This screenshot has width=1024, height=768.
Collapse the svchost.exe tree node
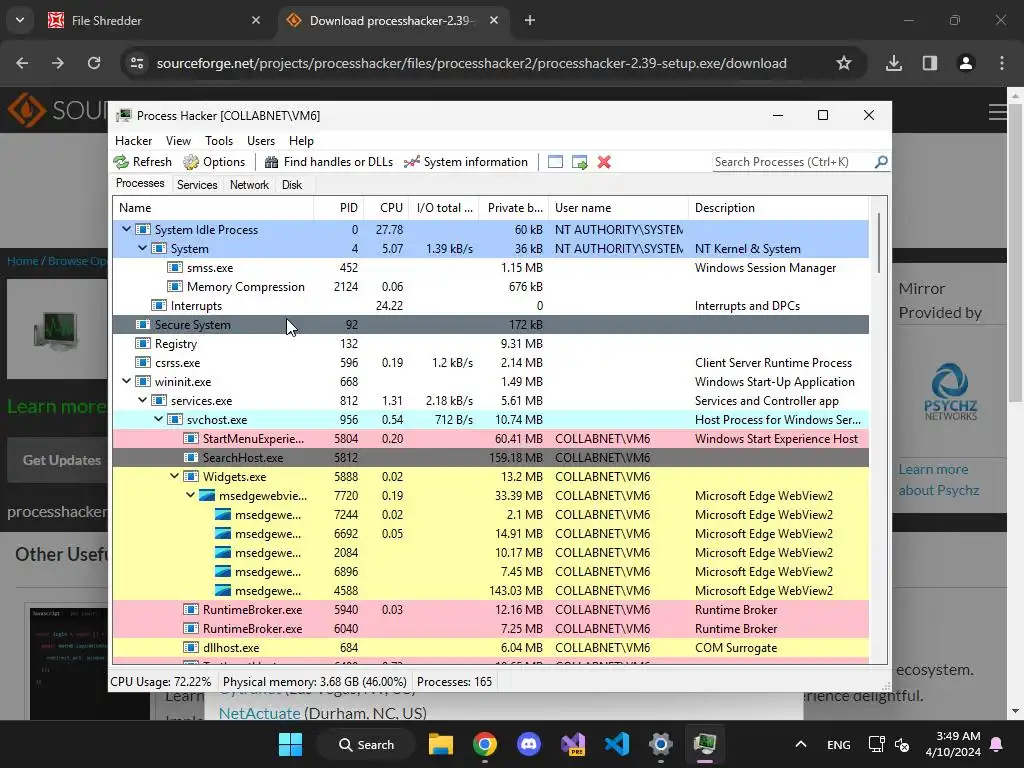coord(159,419)
